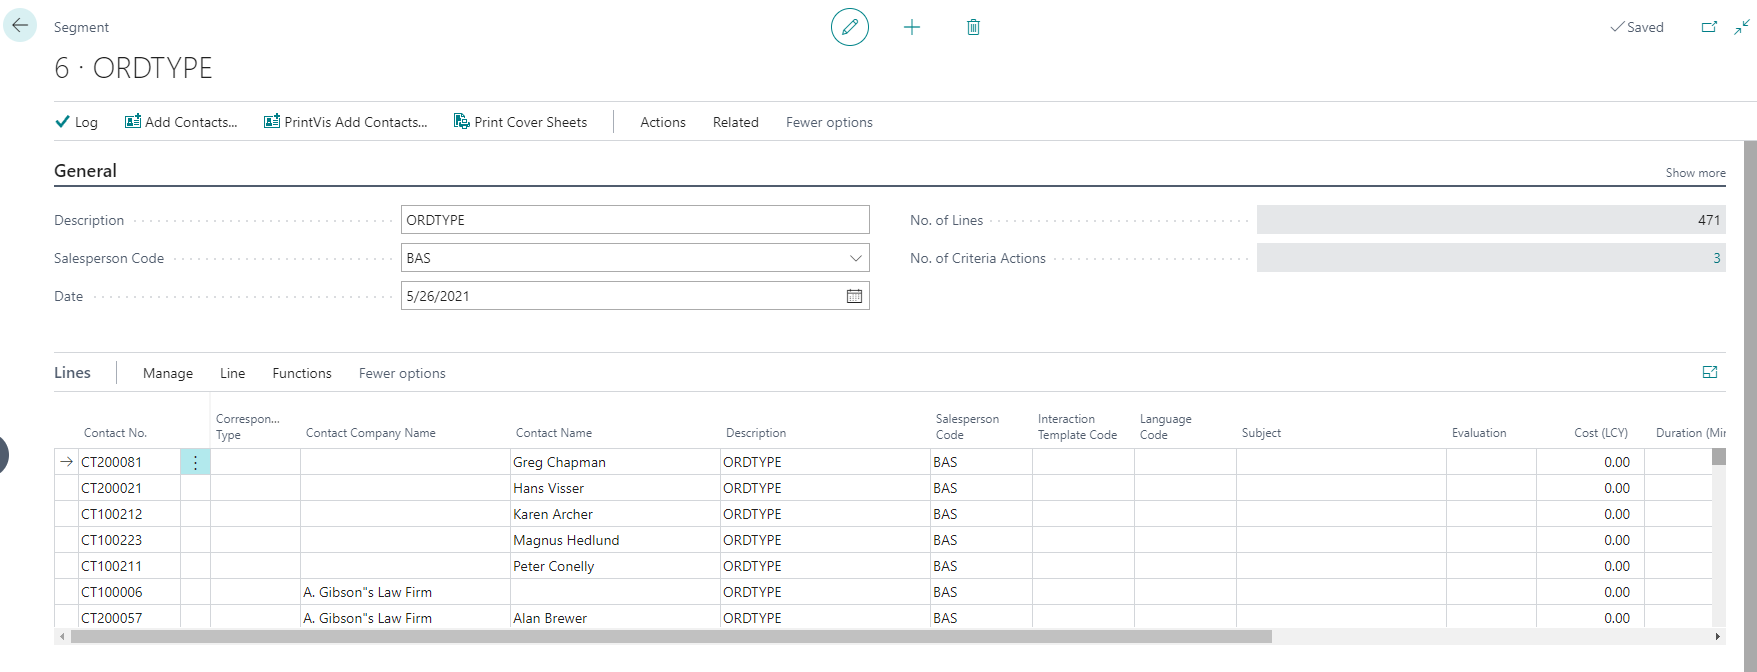Click Correspondence Type column header
The width and height of the screenshot is (1757, 672).
point(247,427)
